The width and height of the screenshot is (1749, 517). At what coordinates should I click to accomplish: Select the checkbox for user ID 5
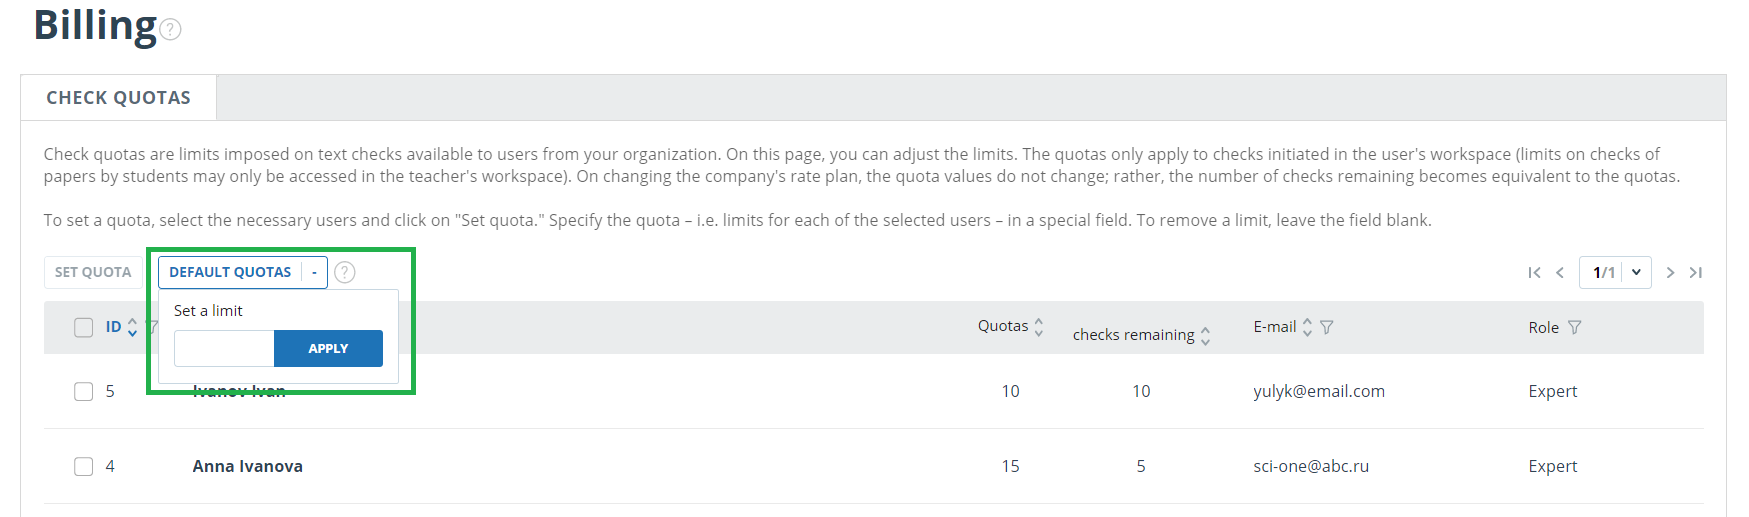pos(84,391)
